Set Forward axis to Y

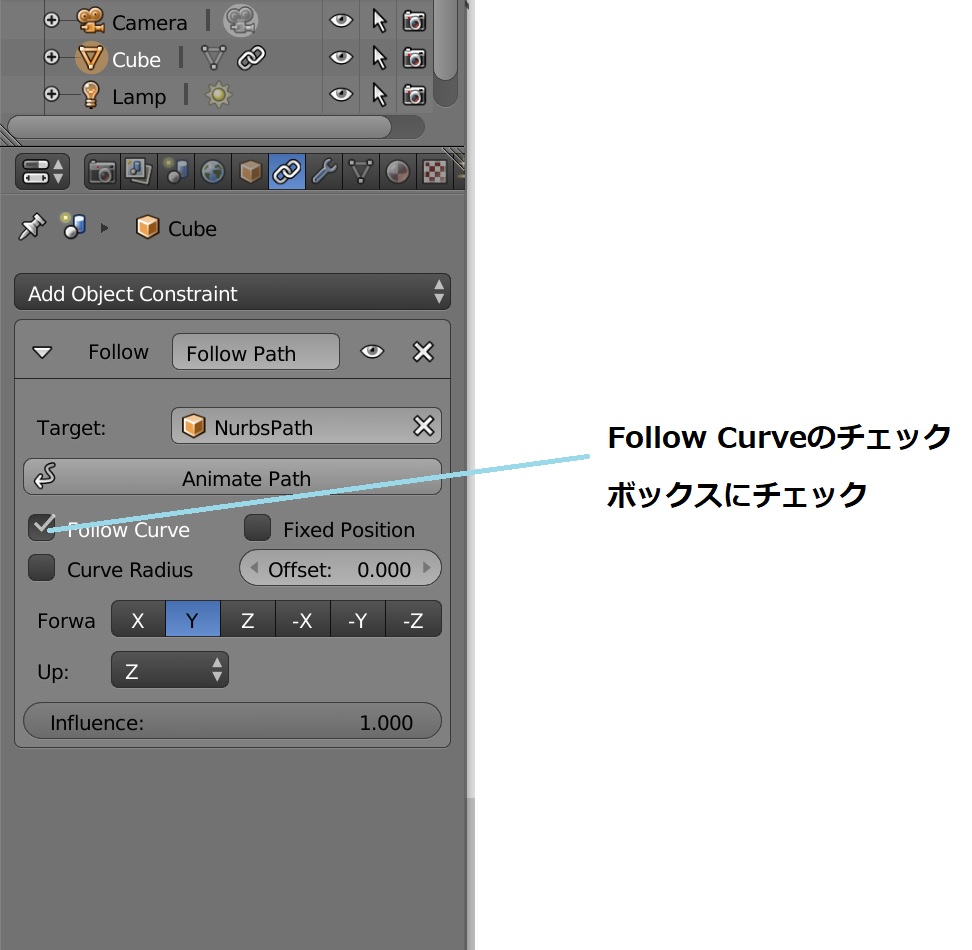click(193, 619)
